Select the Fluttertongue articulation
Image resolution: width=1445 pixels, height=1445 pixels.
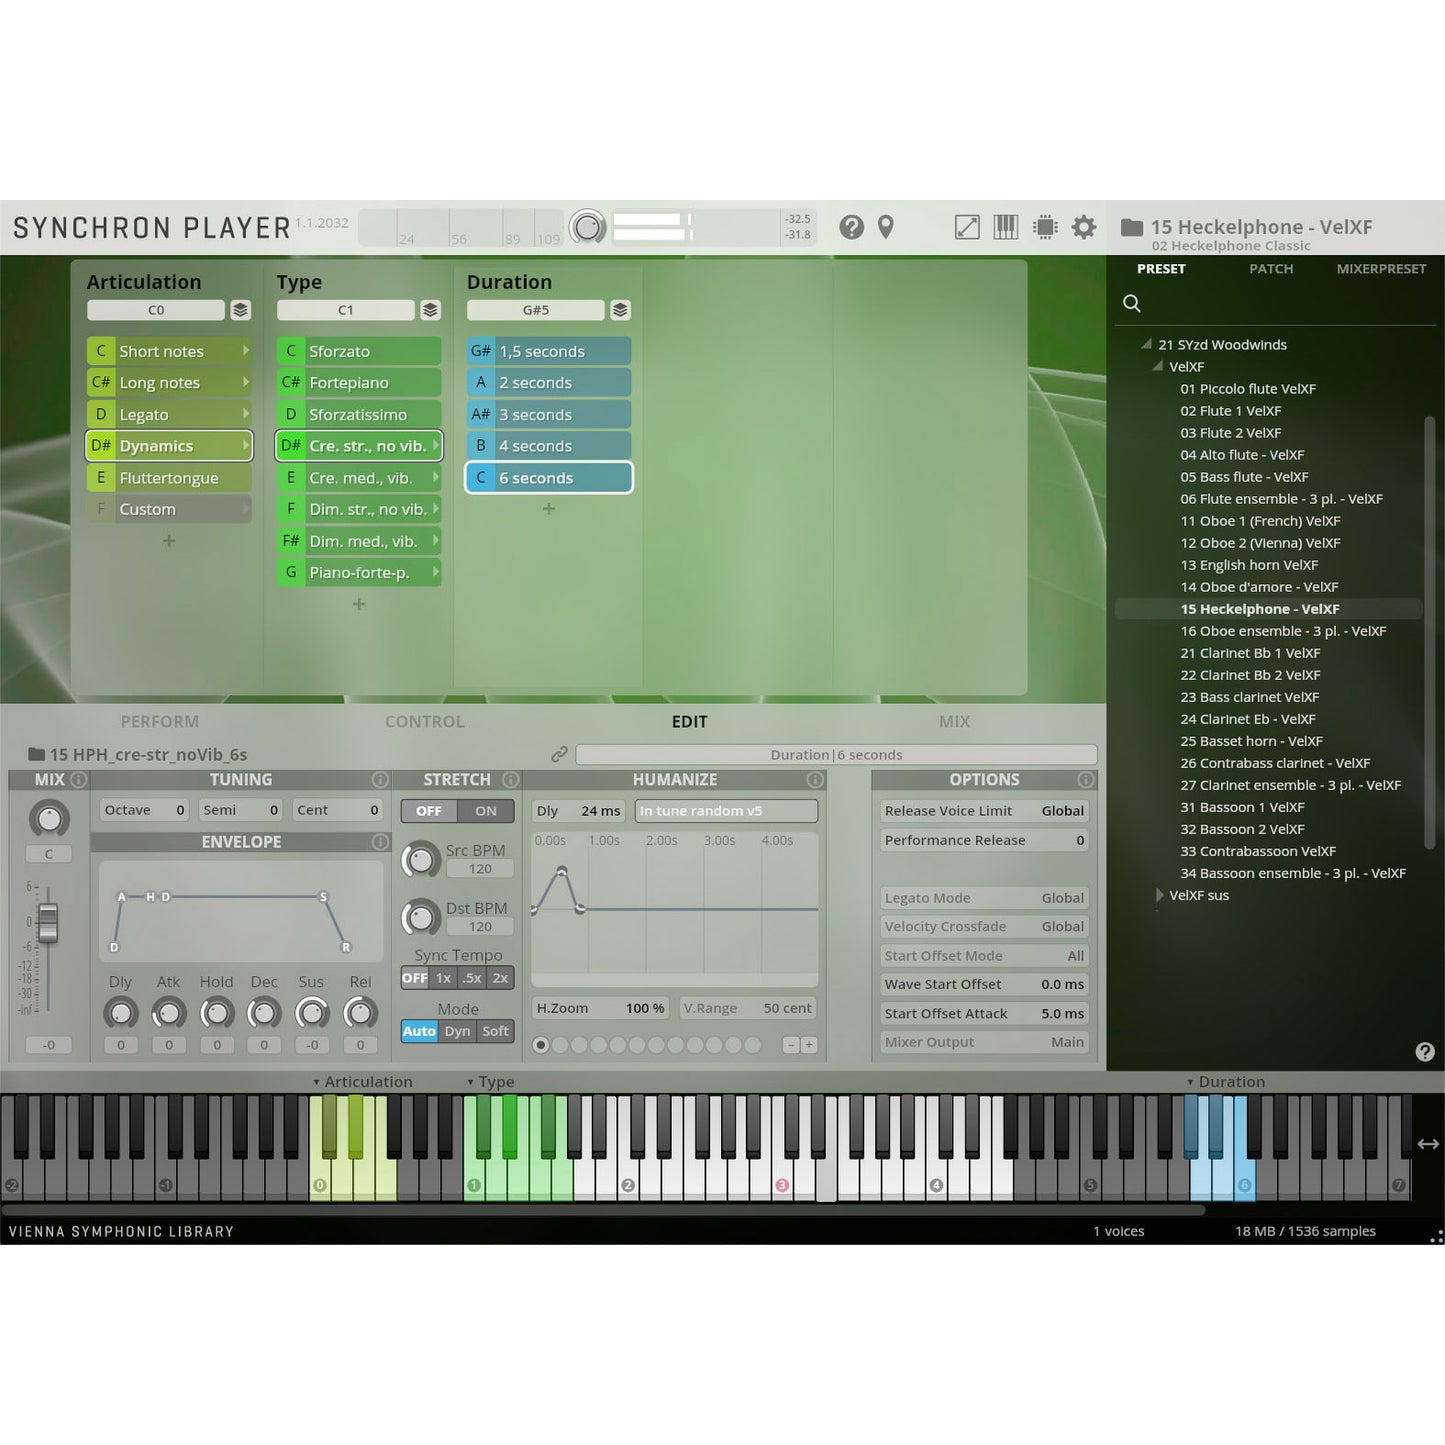pyautogui.click(x=168, y=478)
